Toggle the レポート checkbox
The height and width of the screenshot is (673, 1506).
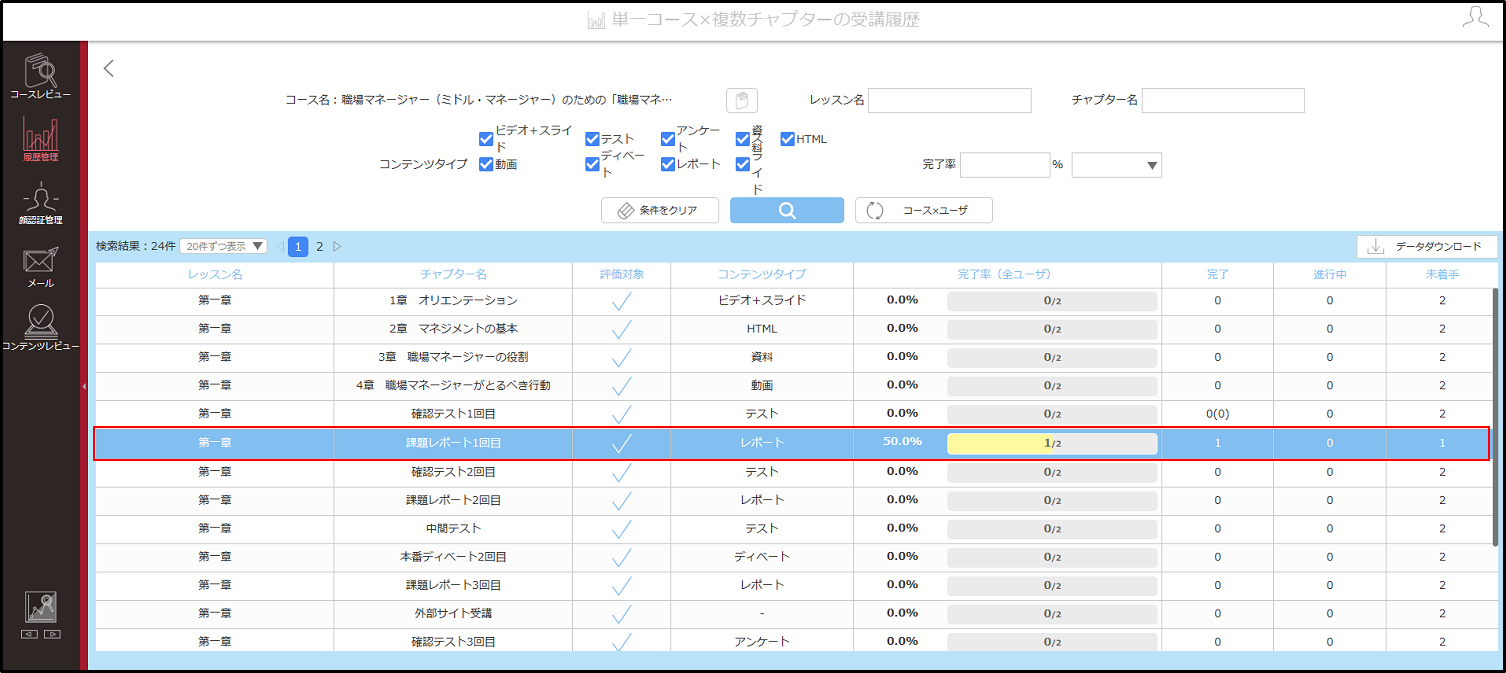pyautogui.click(x=668, y=164)
